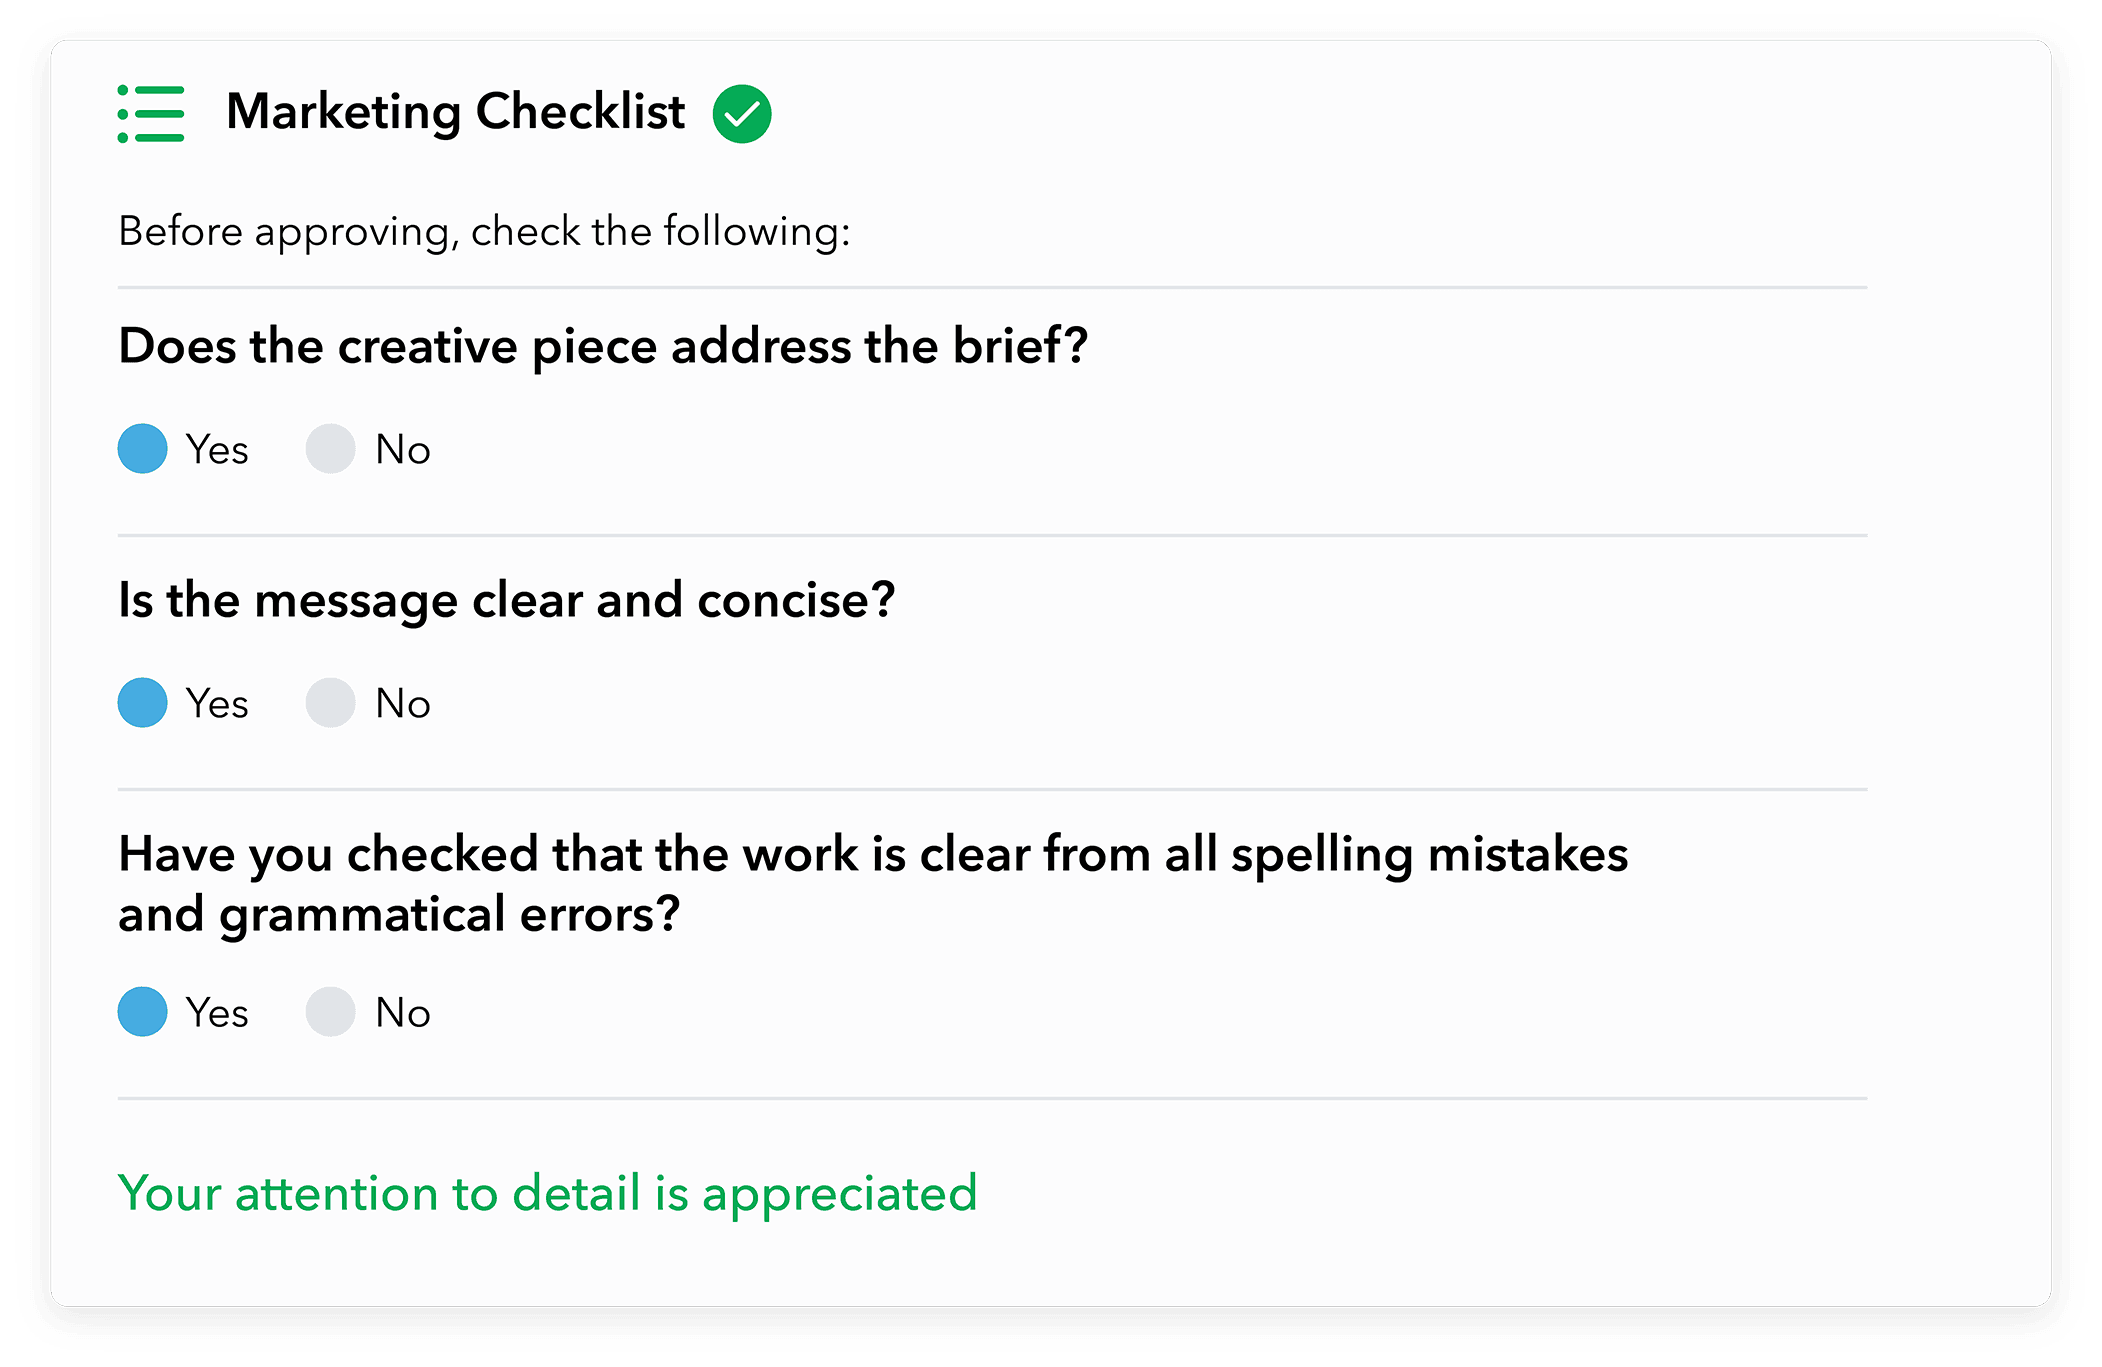Select No for the message clarity question
Viewport: 2102px width, 1367px height.
(330, 703)
